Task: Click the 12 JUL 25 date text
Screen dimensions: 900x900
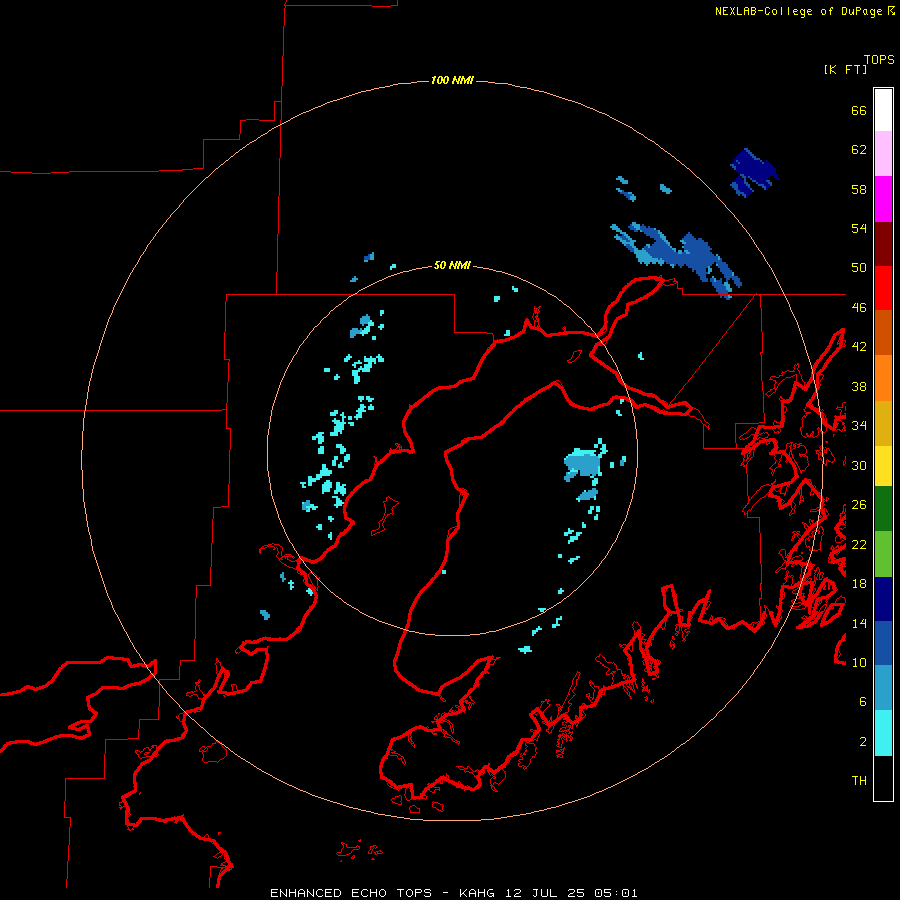Action: tap(545, 893)
